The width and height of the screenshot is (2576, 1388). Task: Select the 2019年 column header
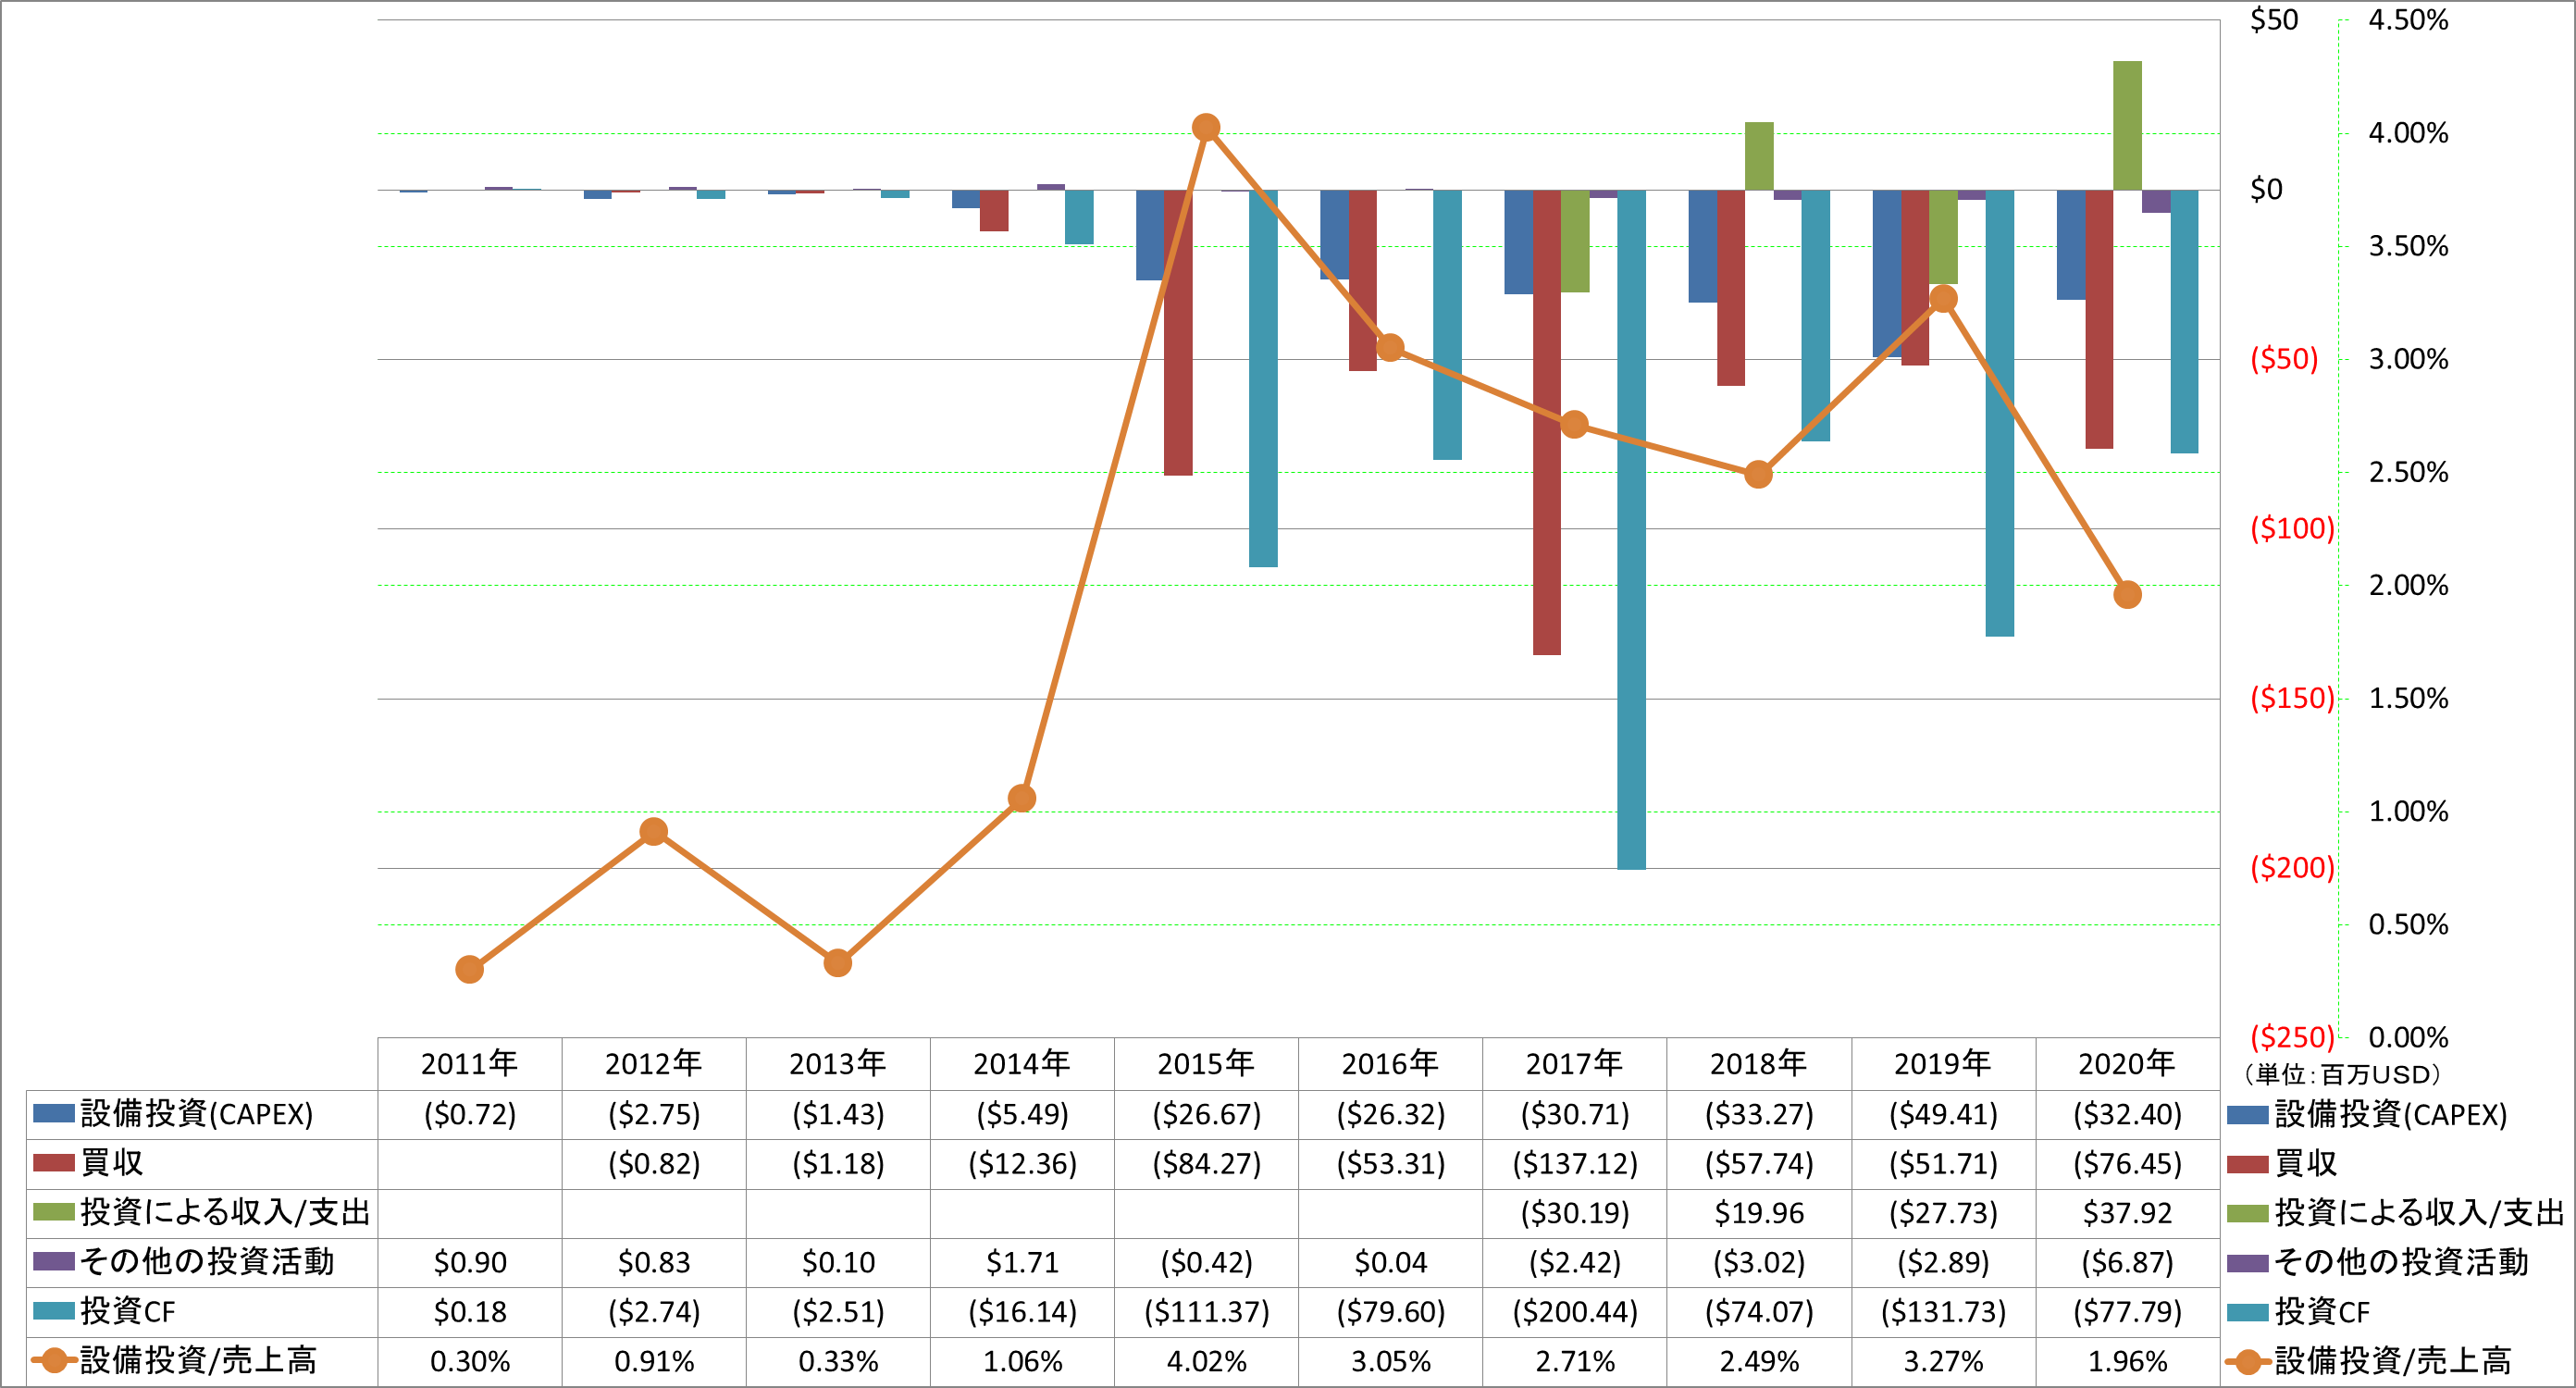point(1942,1063)
